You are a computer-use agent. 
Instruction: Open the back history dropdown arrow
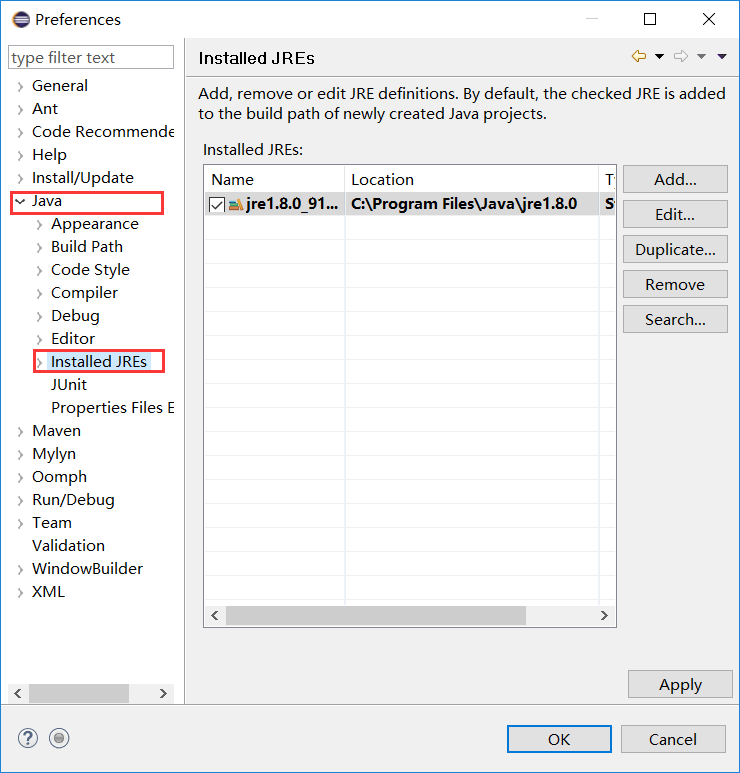point(659,57)
